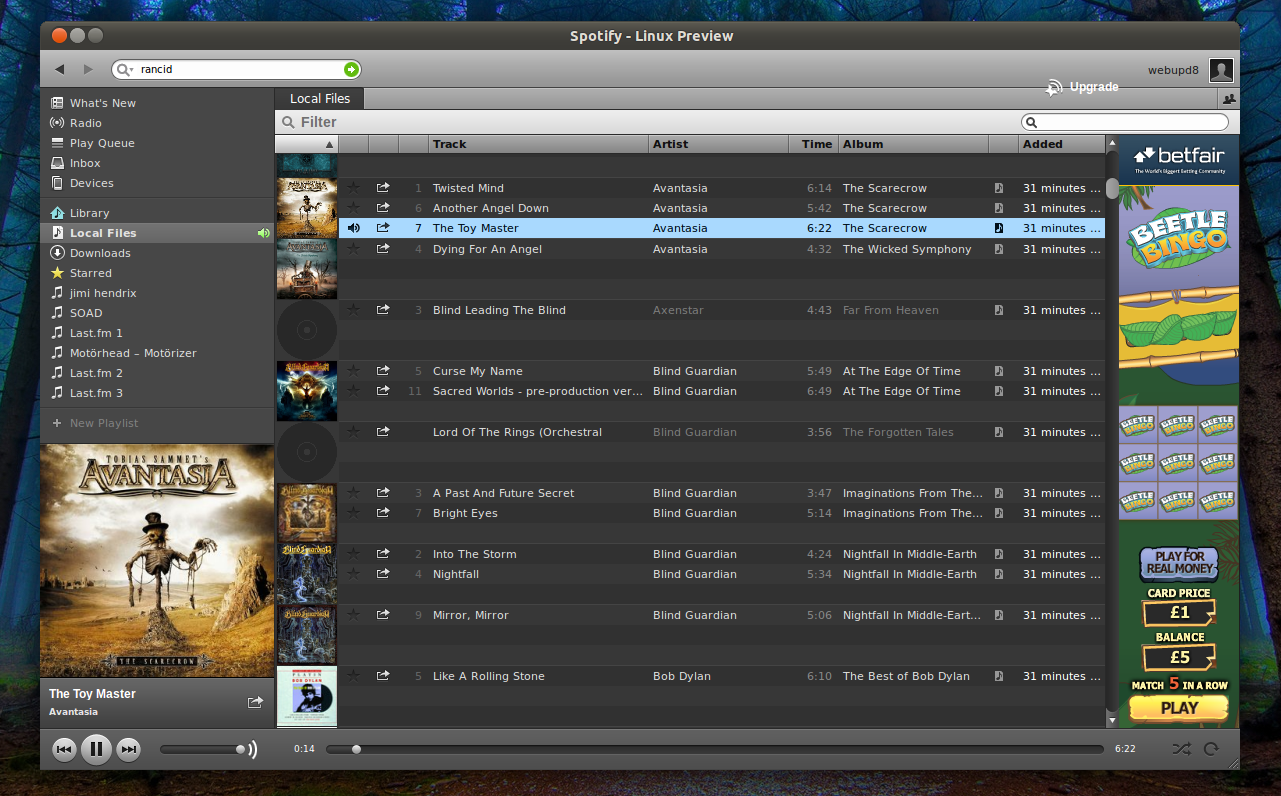Toggle shuffle playback
This screenshot has width=1281, height=796.
(1181, 748)
